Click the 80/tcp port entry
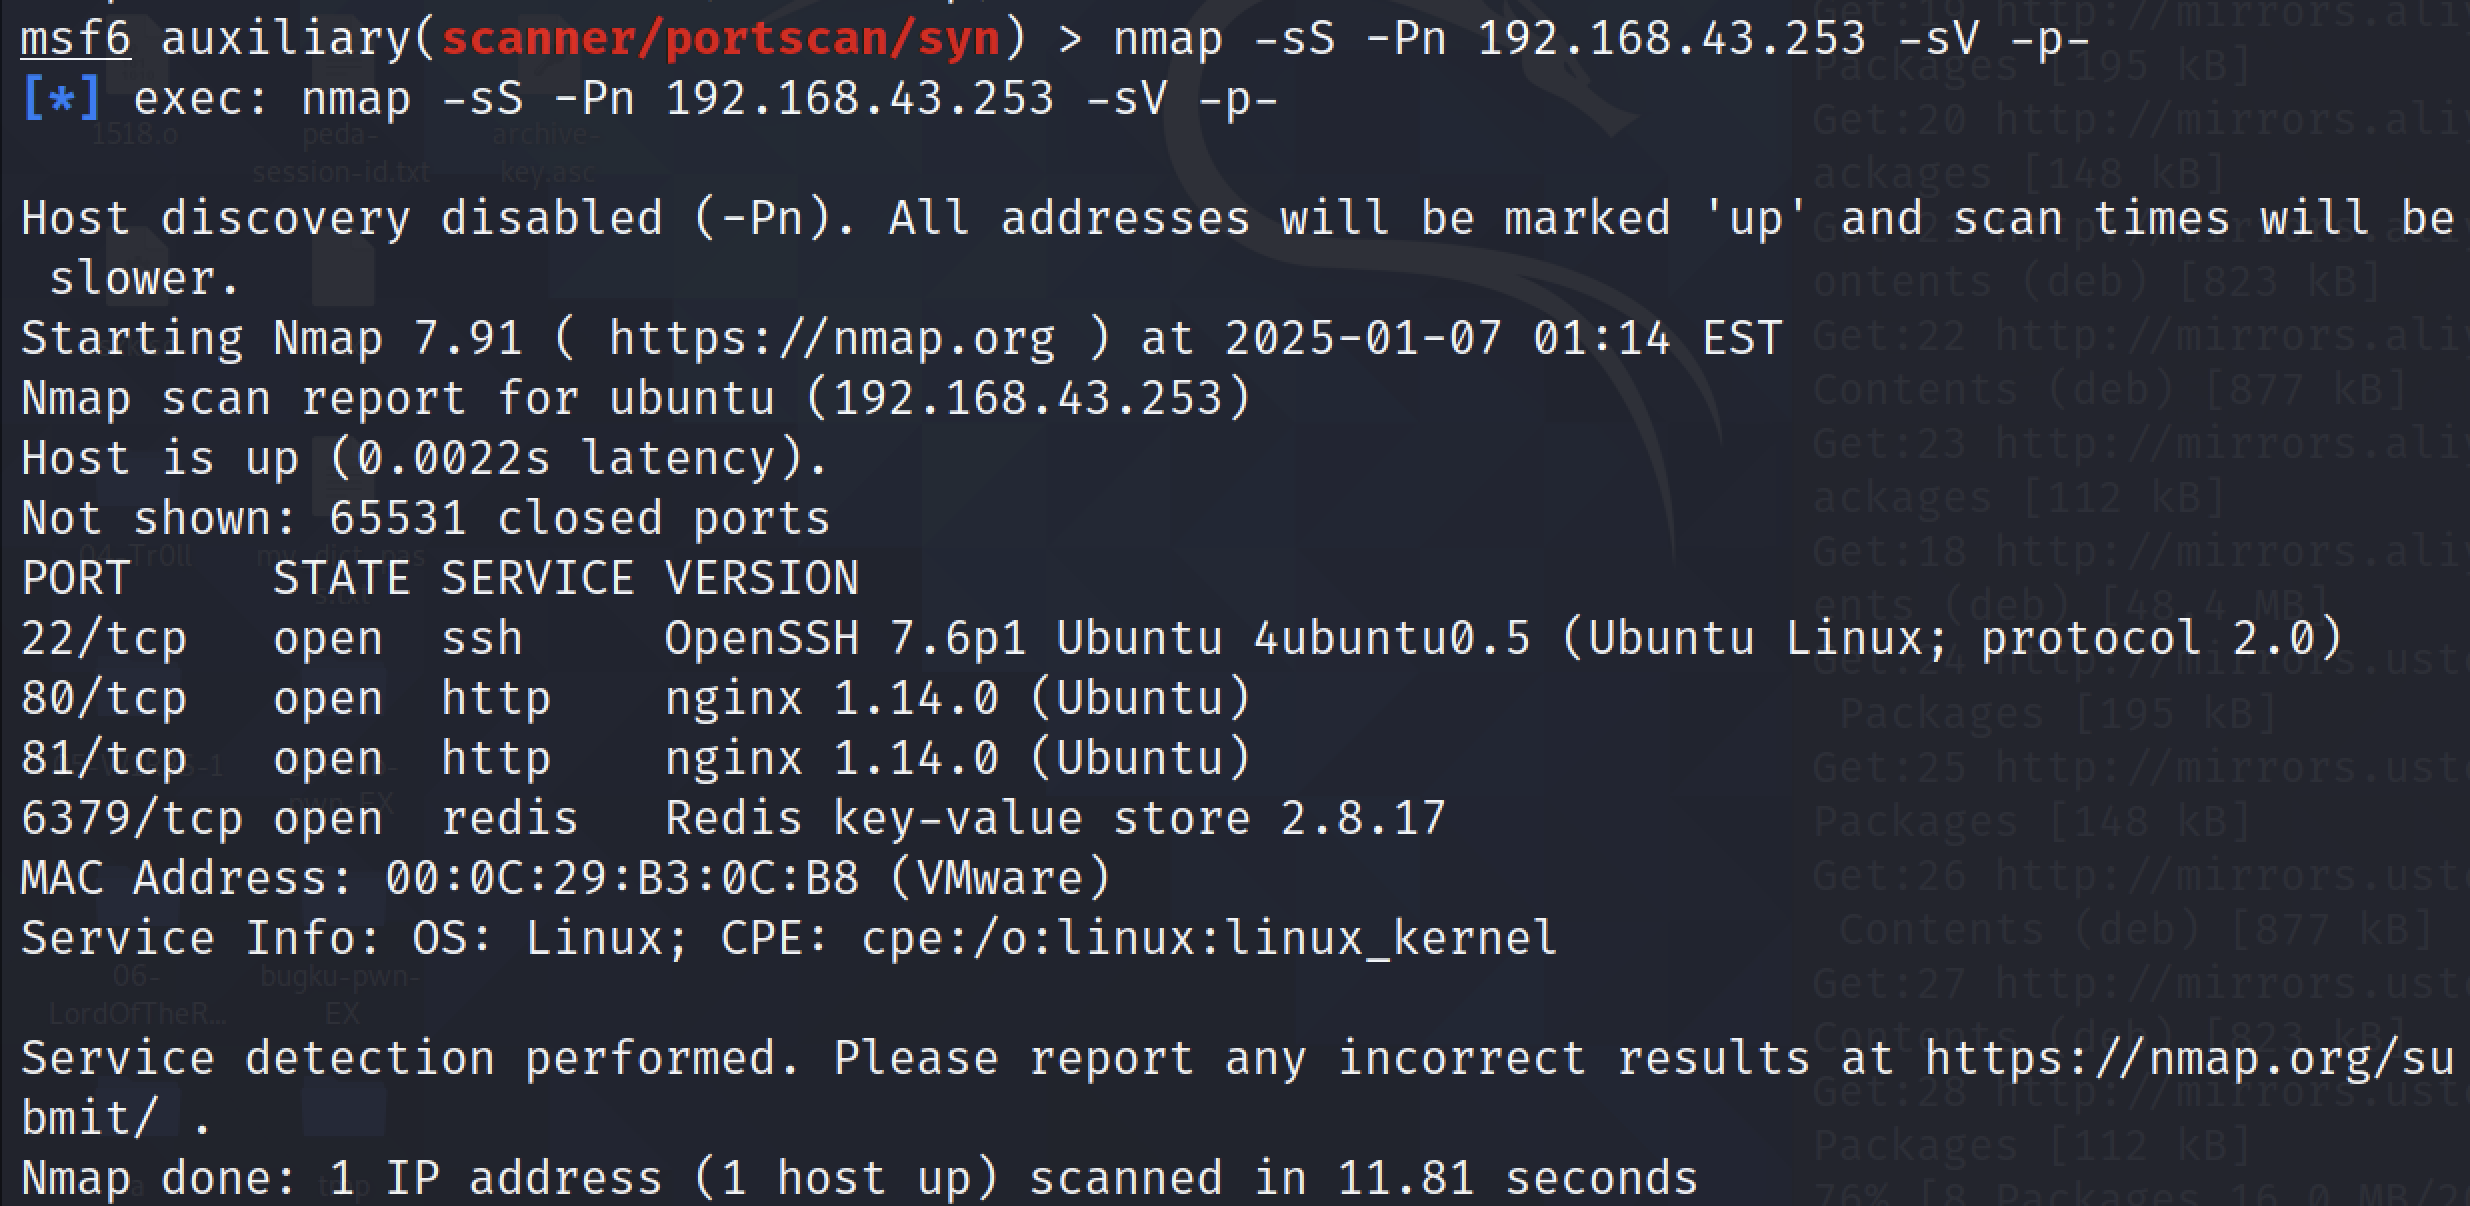This screenshot has width=2470, height=1206. click(104, 698)
